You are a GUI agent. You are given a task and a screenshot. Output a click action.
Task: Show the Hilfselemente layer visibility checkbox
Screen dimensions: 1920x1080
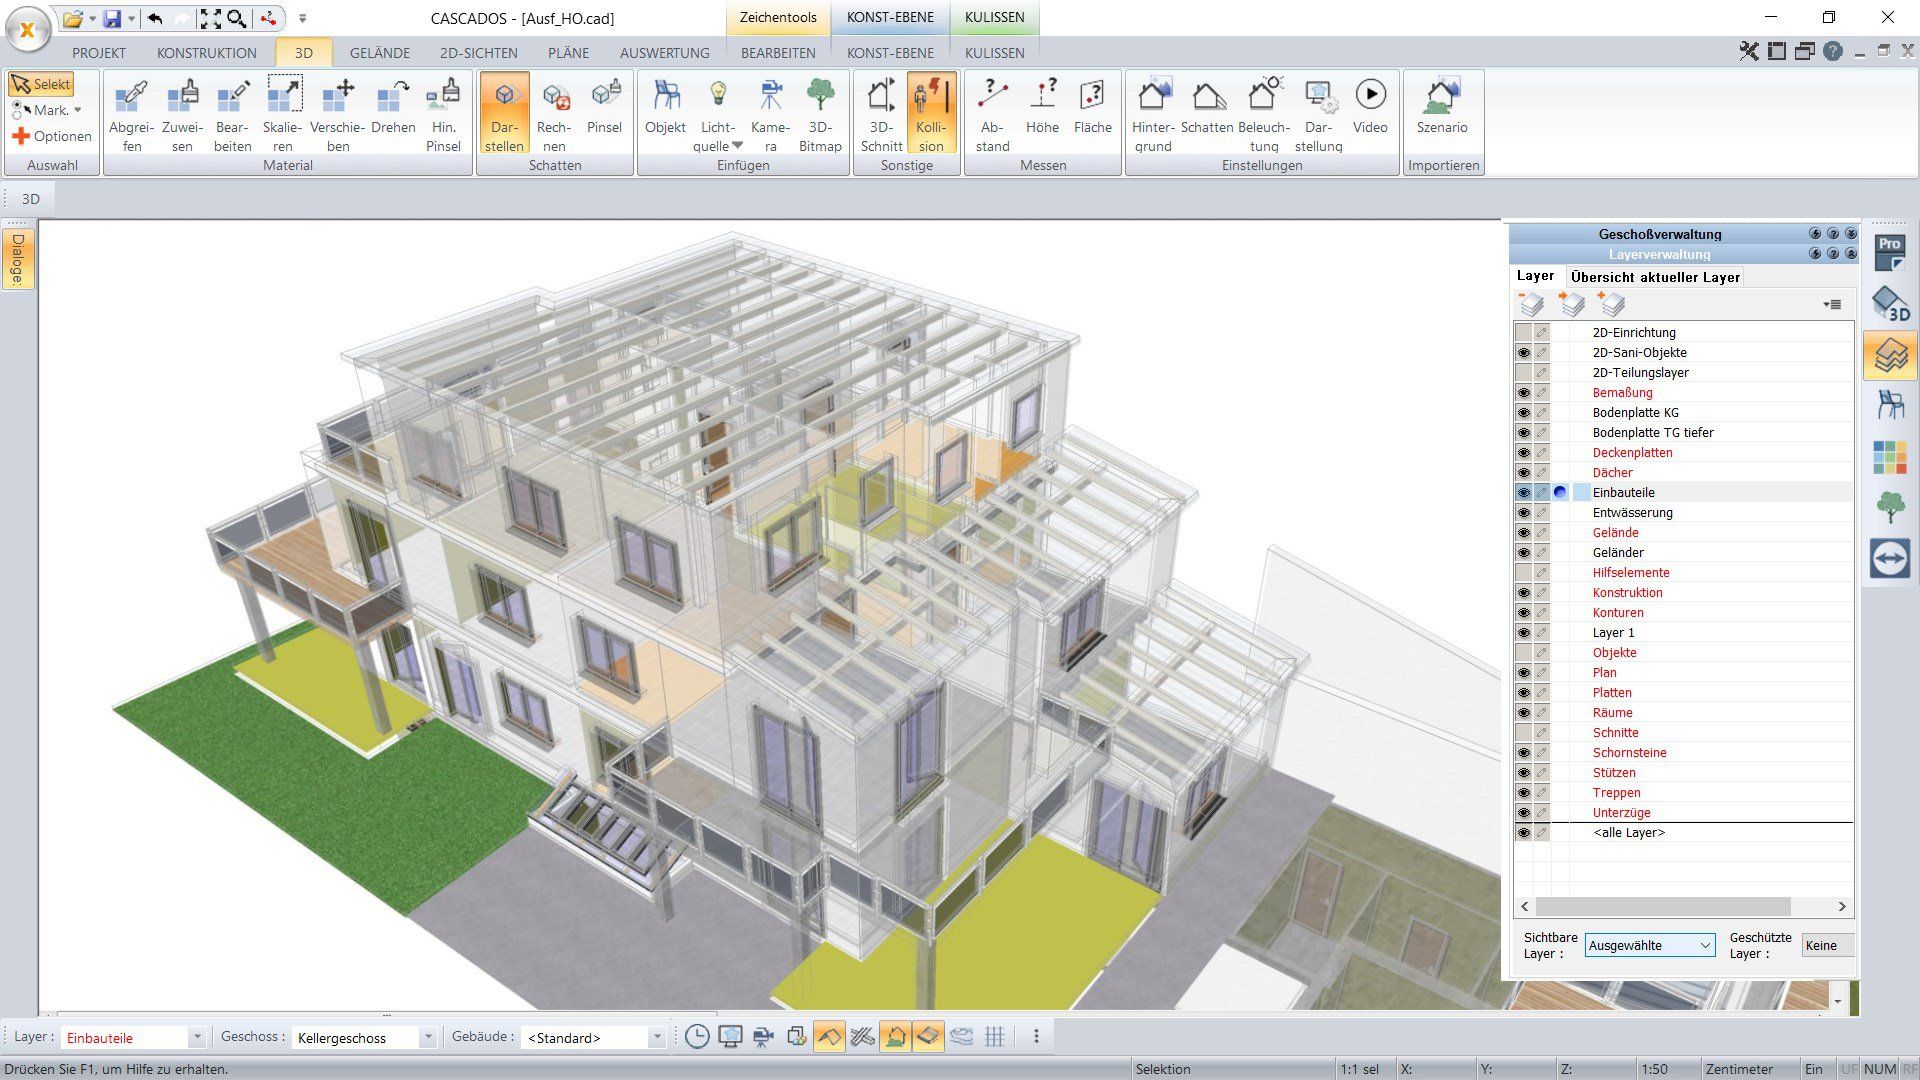coord(1523,573)
